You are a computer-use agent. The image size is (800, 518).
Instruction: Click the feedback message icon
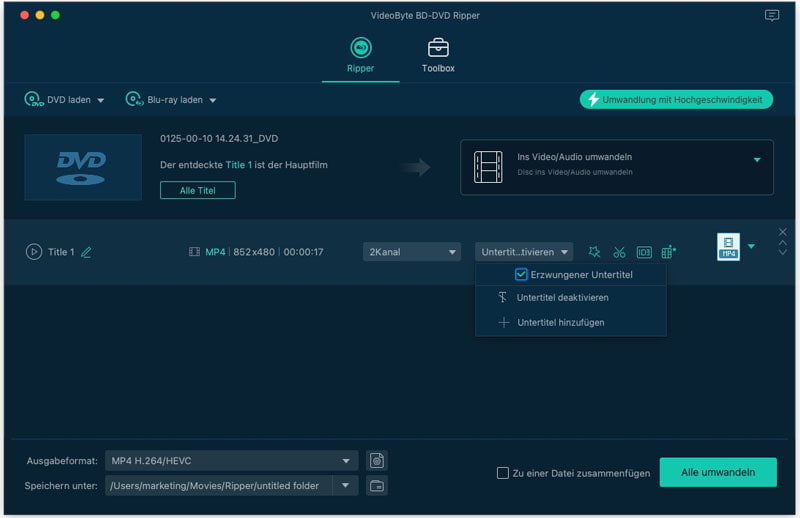(x=771, y=15)
